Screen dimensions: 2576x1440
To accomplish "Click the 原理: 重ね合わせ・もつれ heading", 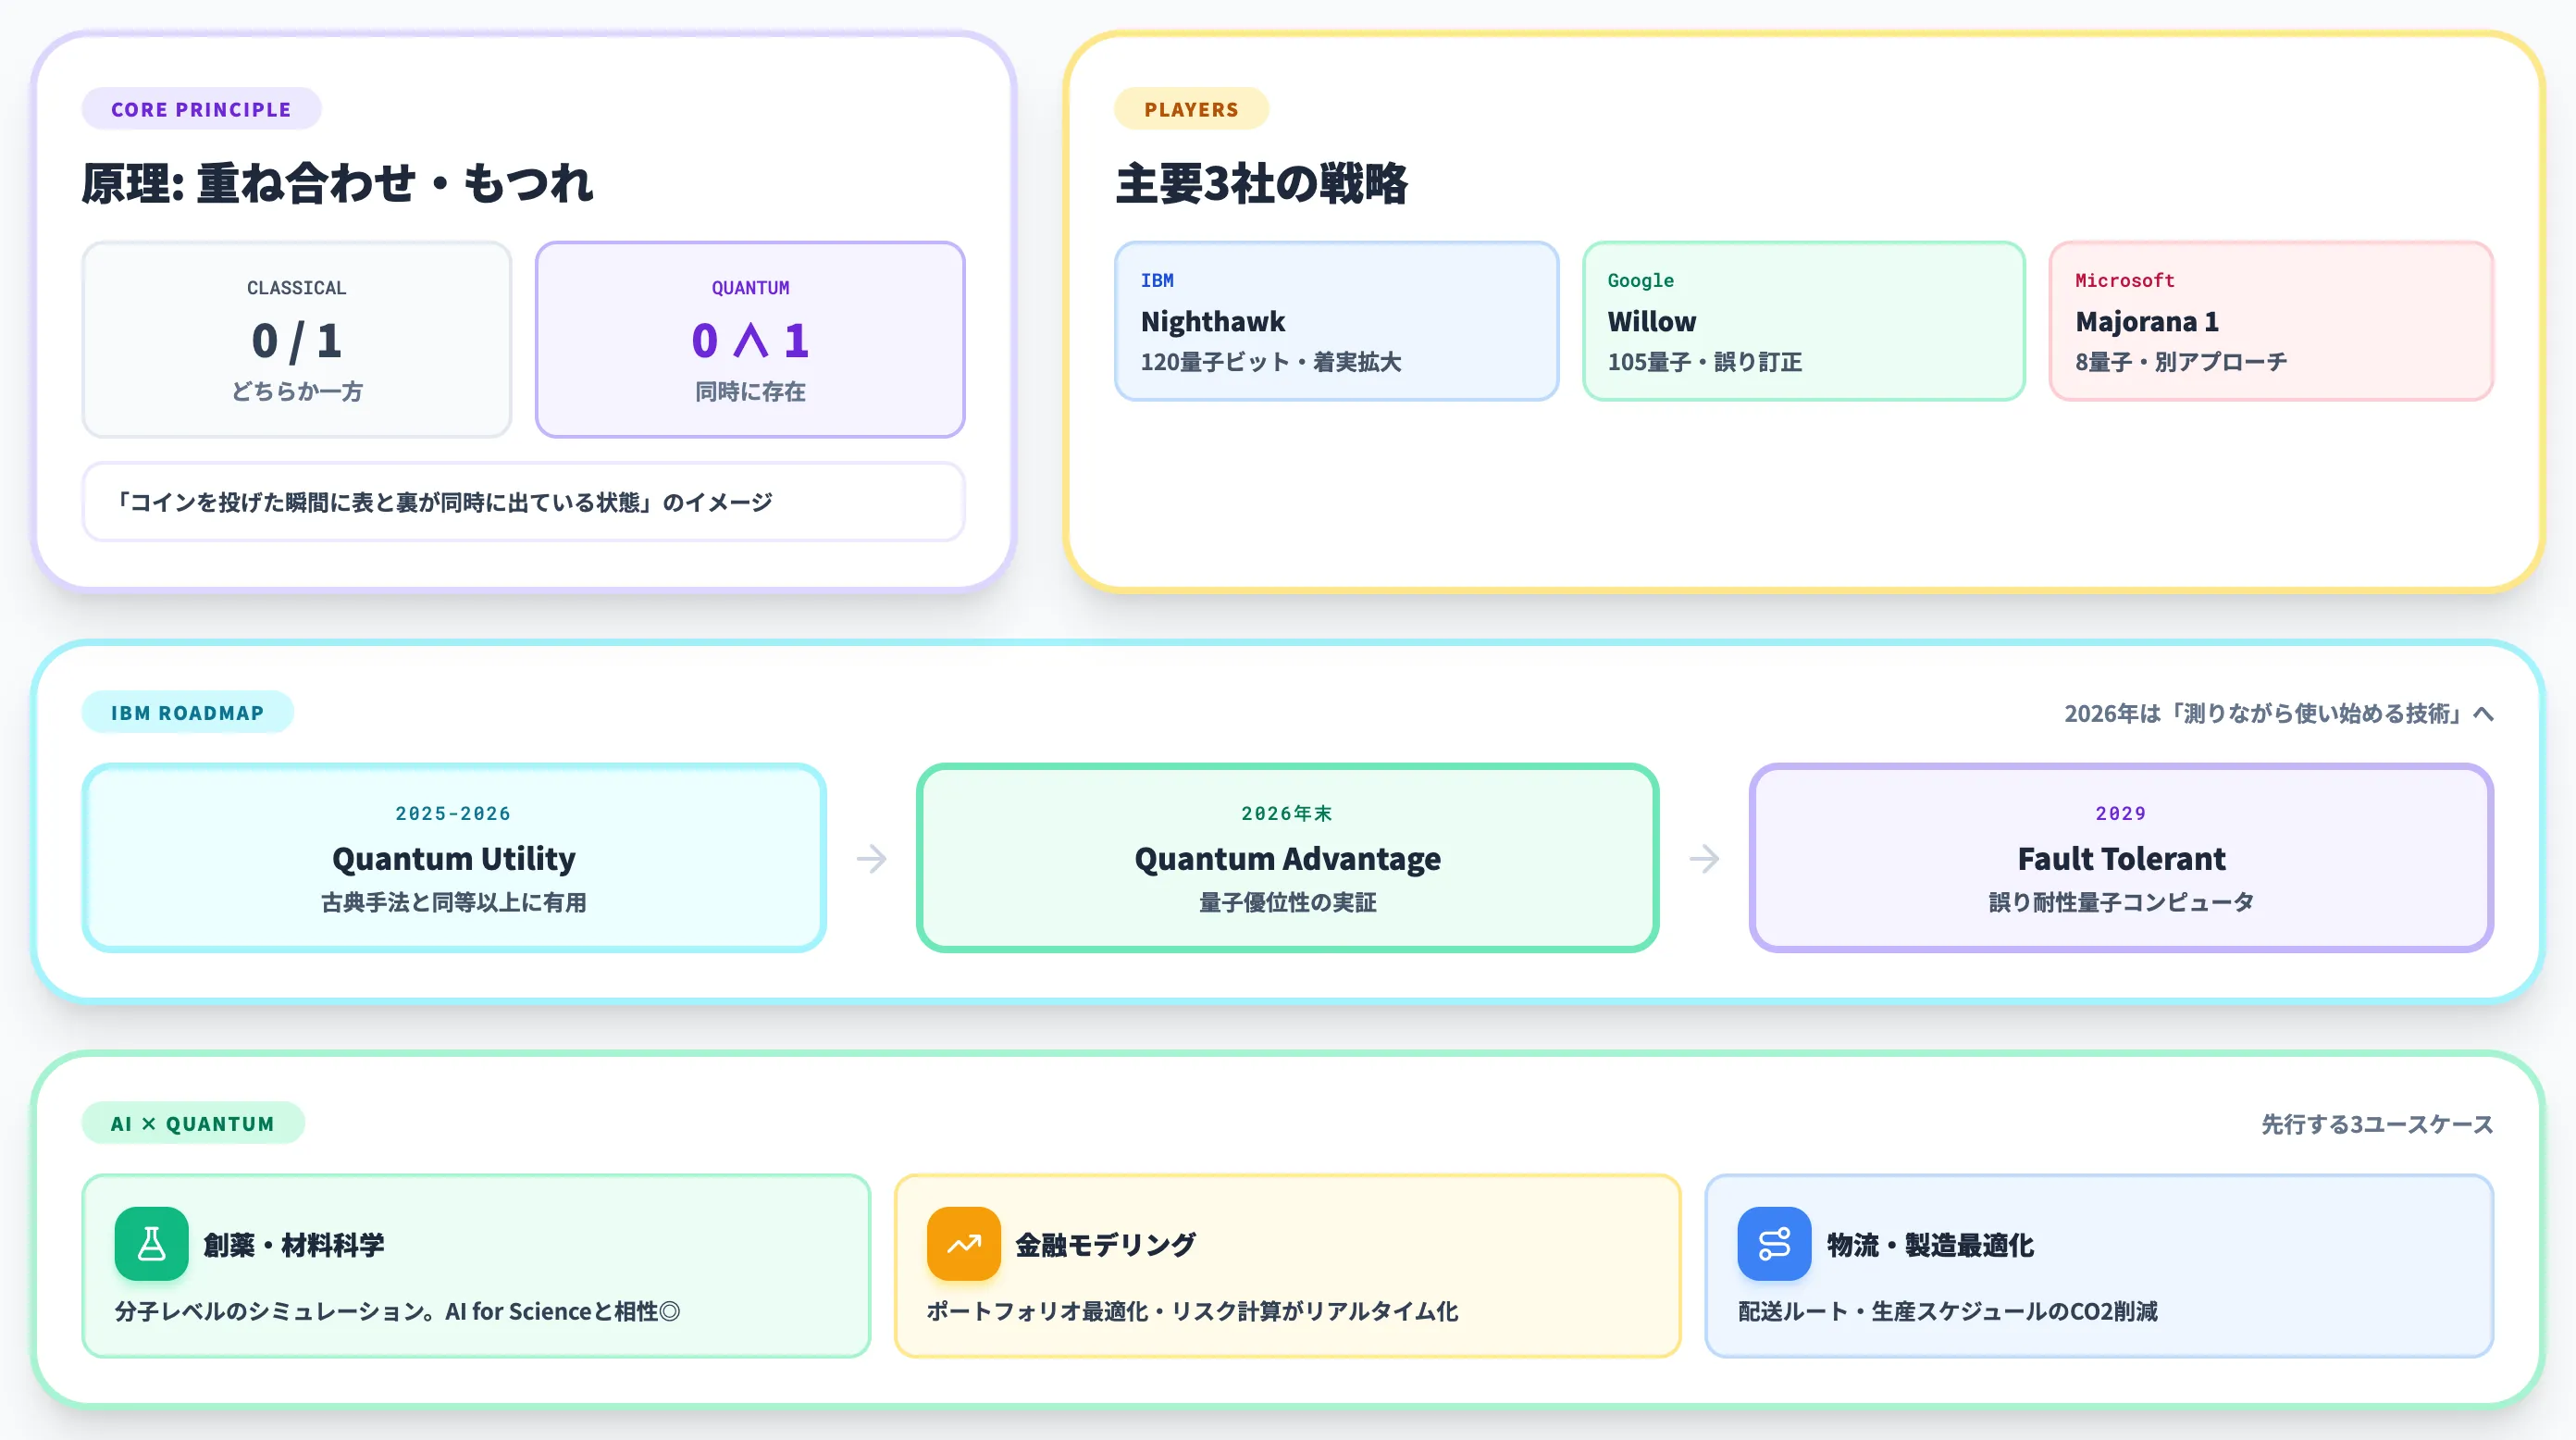I will pos(338,184).
